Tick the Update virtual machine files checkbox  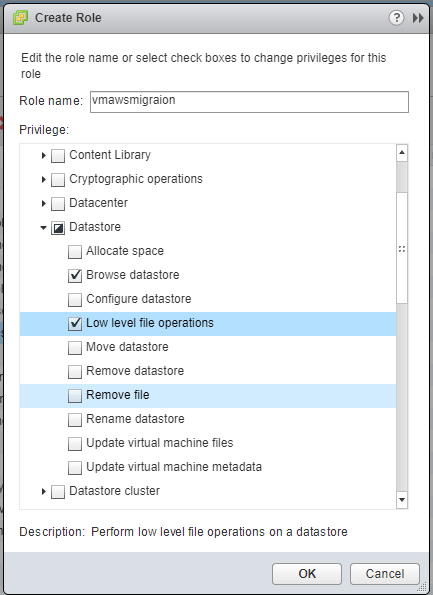click(75, 443)
